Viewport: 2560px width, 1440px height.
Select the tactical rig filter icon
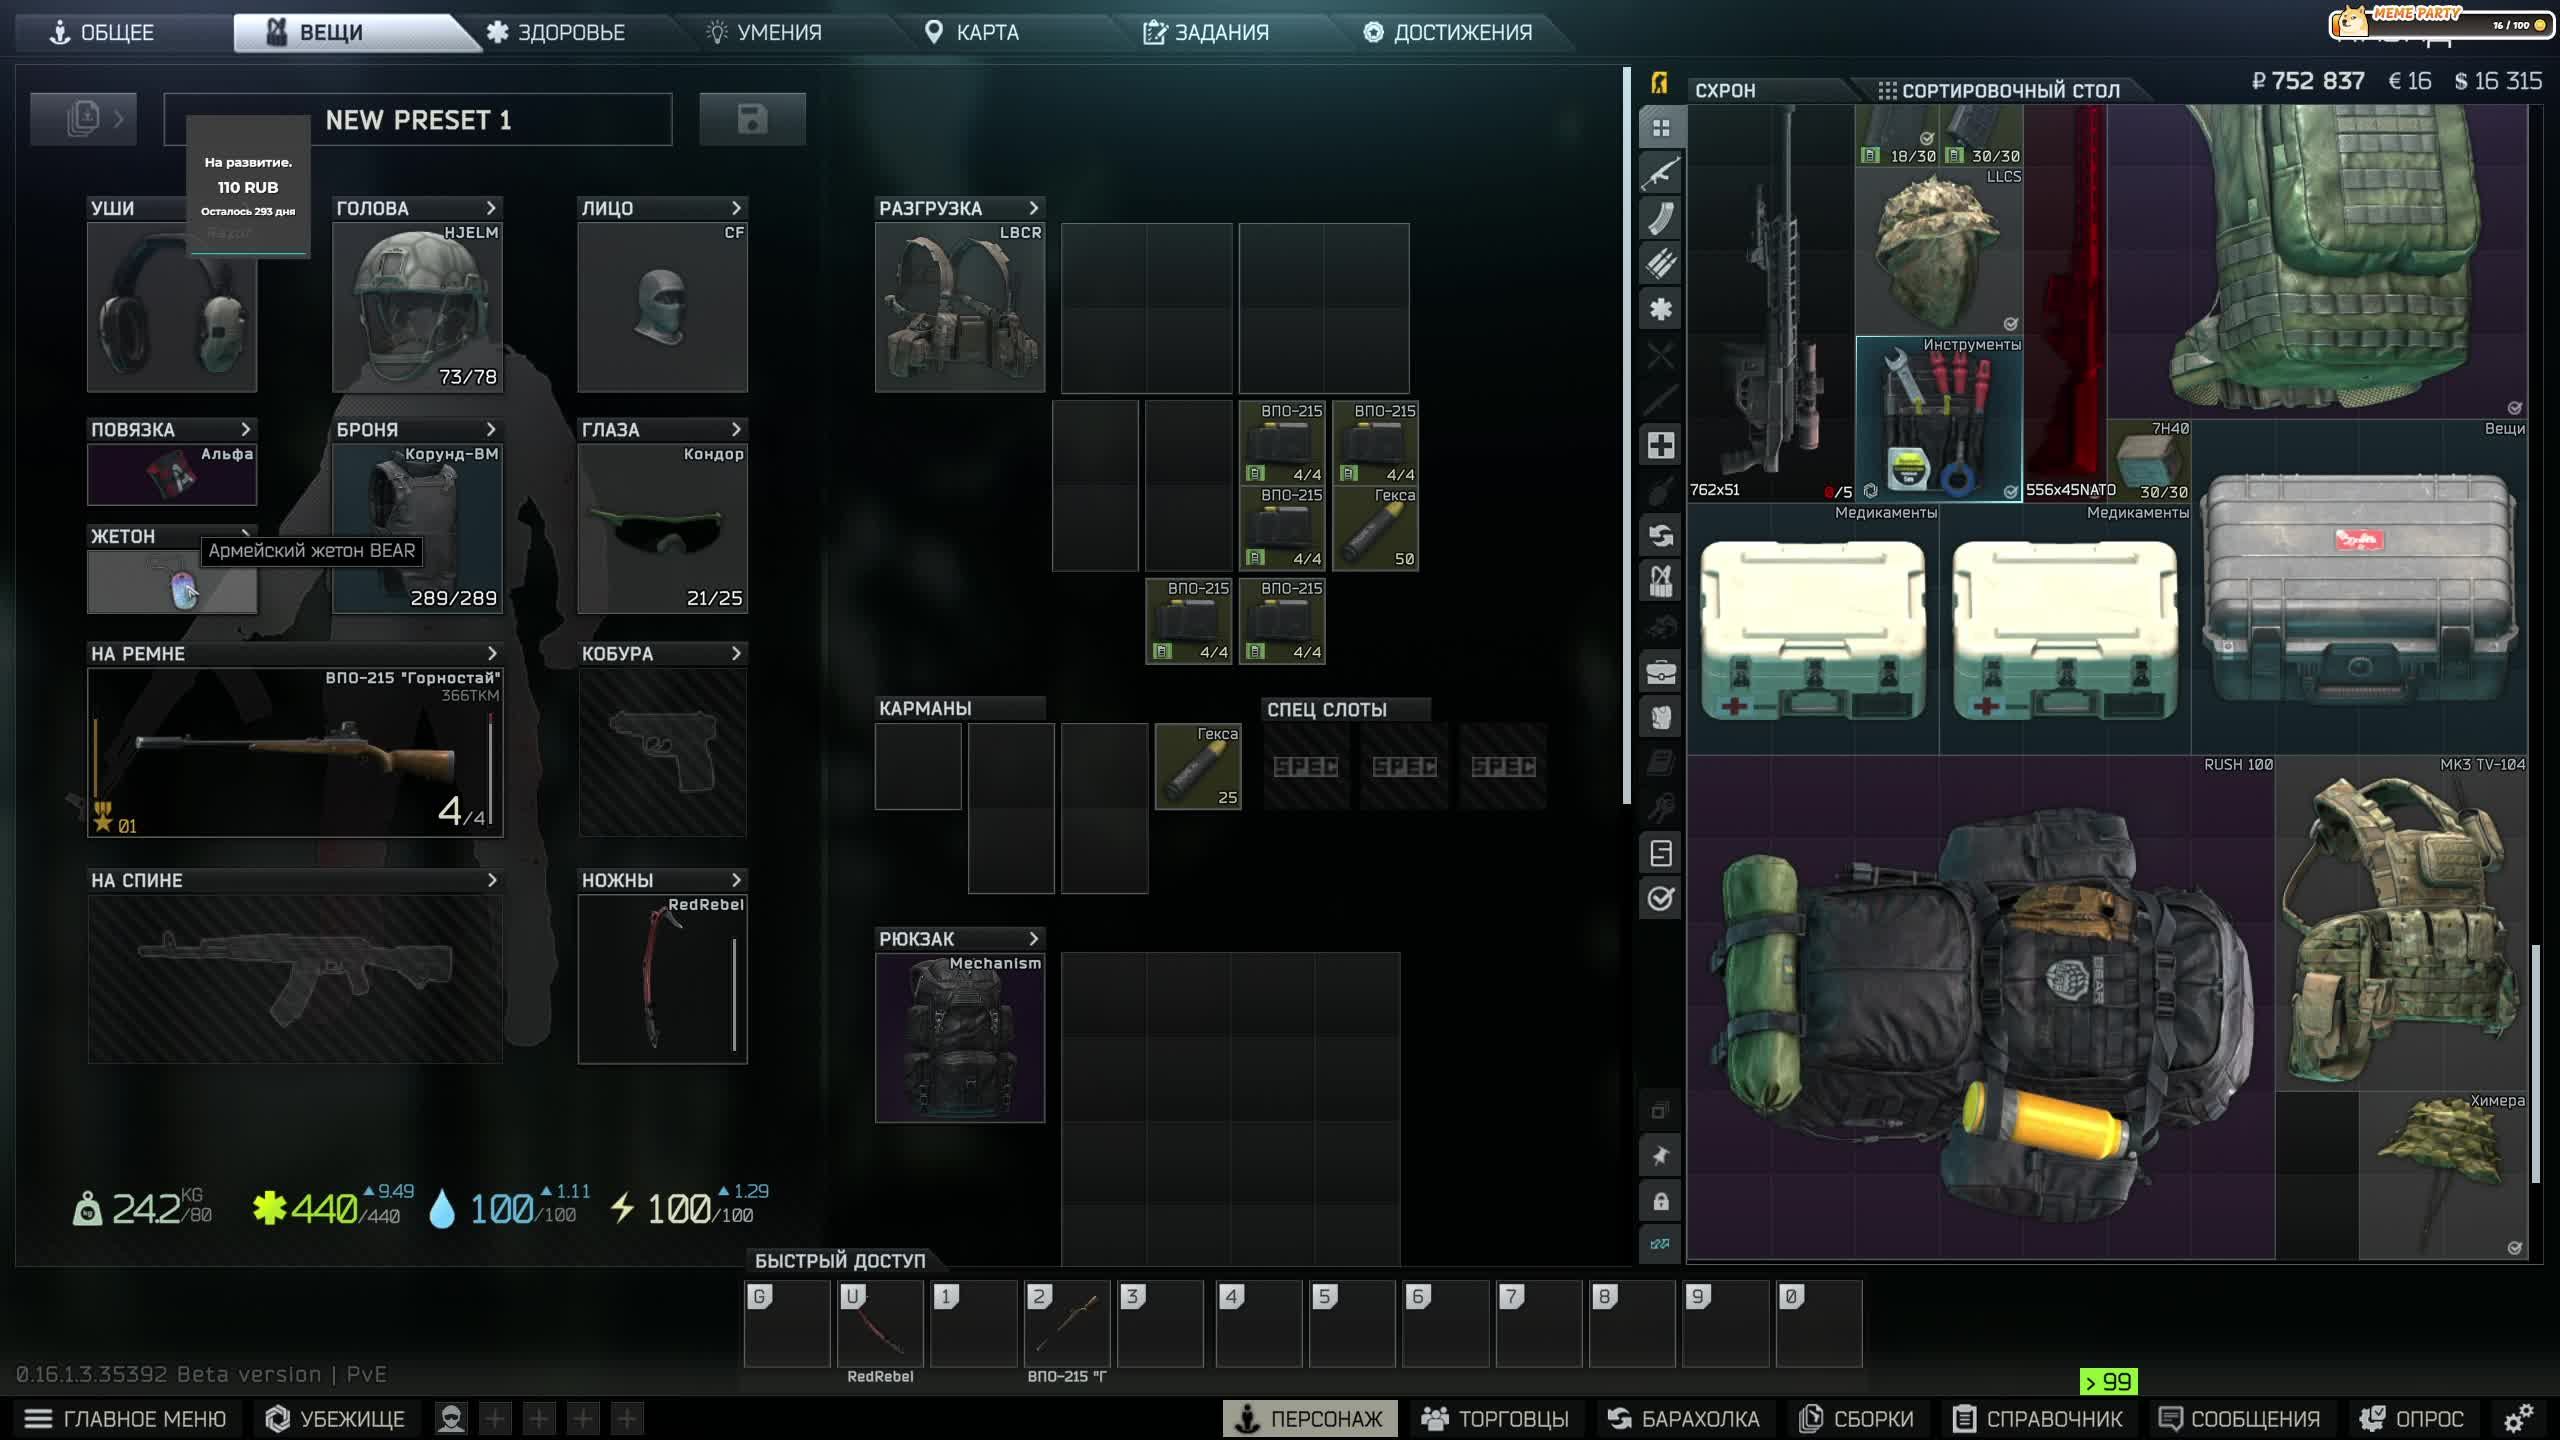click(x=1660, y=581)
